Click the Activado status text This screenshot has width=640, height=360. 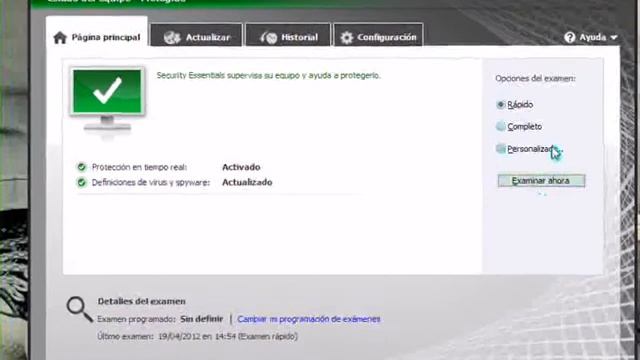(x=241, y=167)
